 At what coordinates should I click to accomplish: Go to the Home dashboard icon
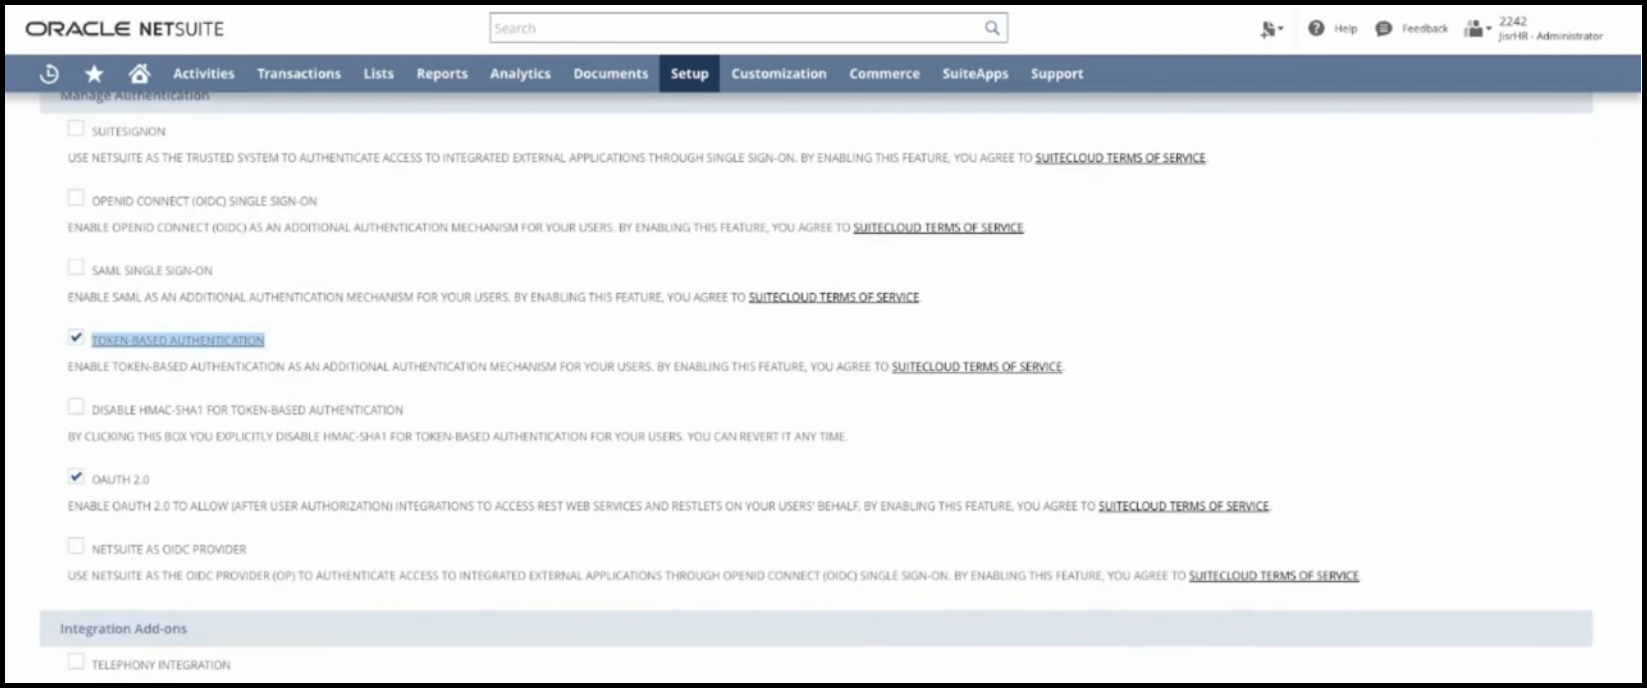[x=139, y=74]
